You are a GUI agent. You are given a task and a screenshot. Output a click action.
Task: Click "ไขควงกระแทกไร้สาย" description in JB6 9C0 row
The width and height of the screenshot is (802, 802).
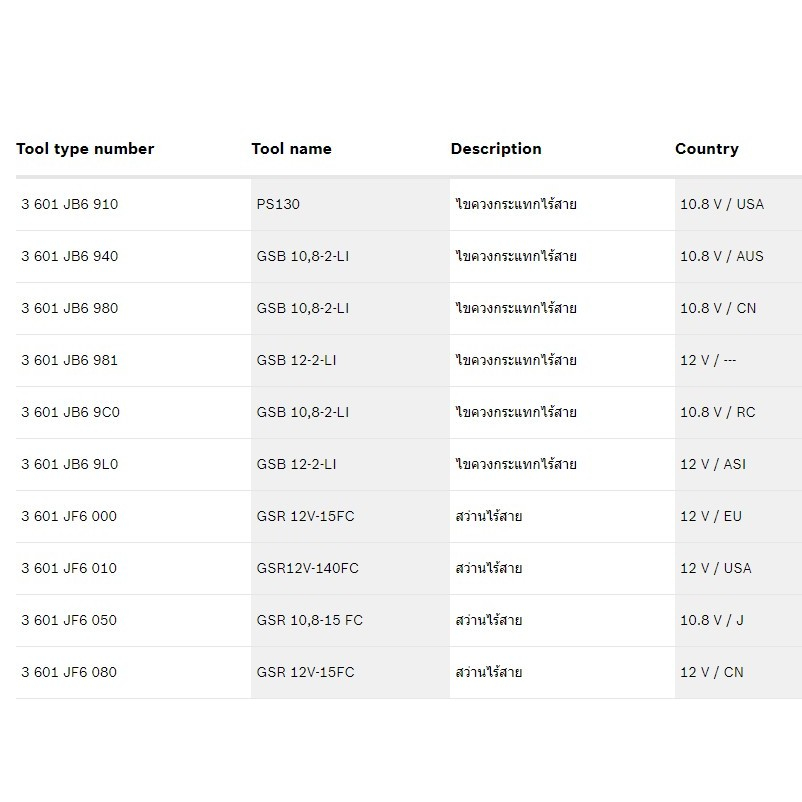pos(516,412)
